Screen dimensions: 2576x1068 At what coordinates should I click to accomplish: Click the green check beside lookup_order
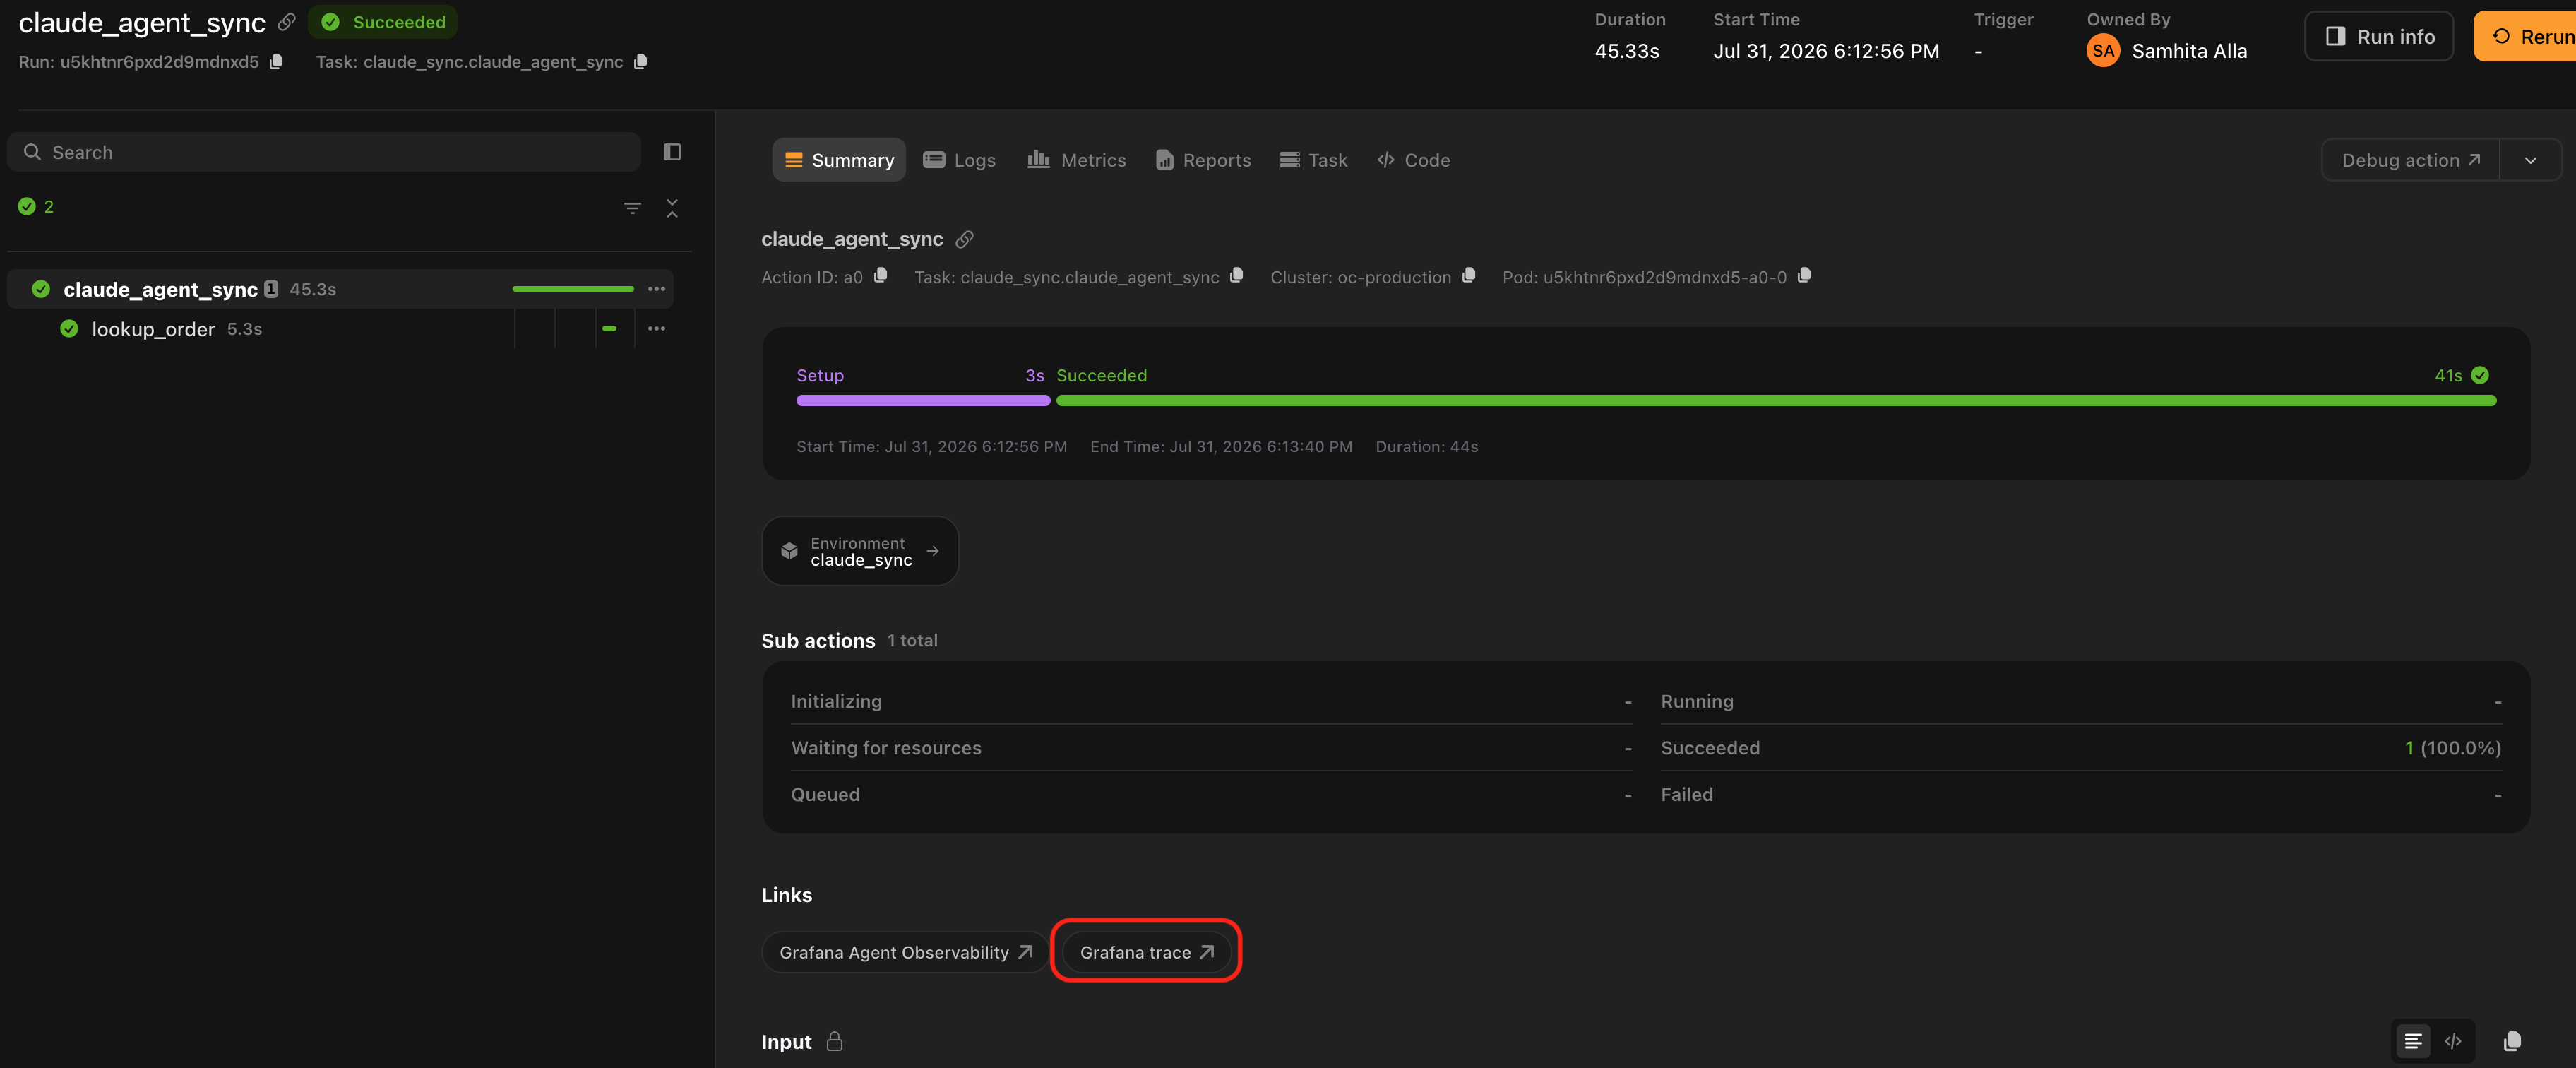point(69,329)
